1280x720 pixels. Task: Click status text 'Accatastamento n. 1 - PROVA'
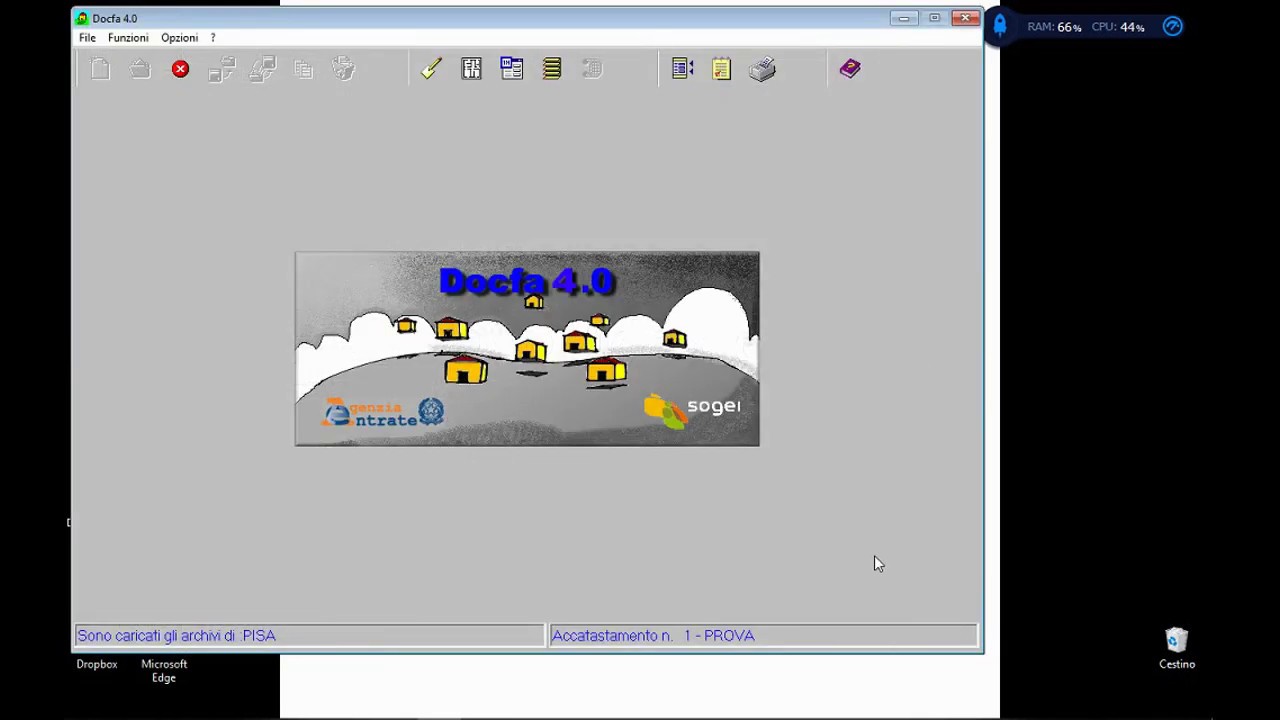653,636
